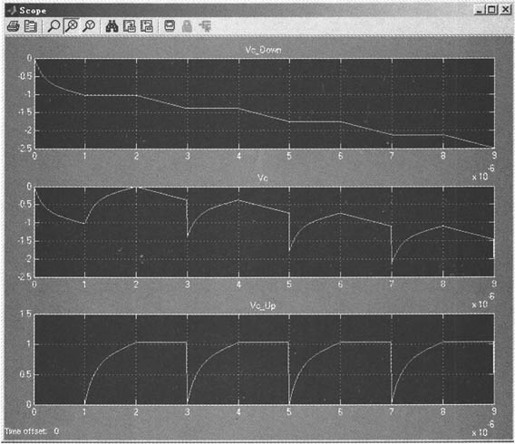Click the Vc_Down plot title
515x444 pixels.
[263, 50]
